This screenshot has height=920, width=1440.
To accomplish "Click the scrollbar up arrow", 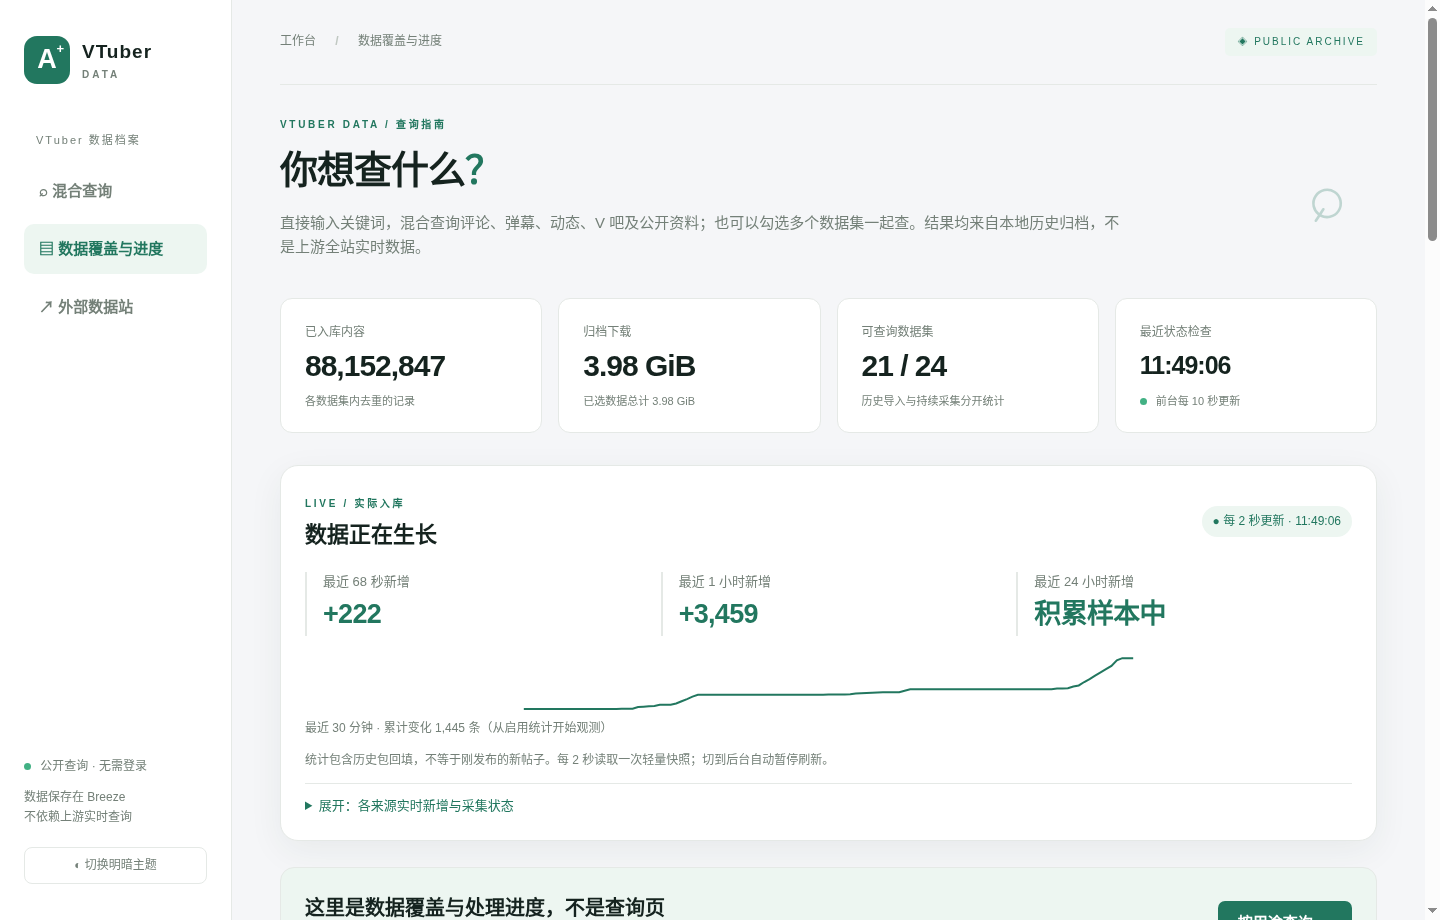I will click(1432, 8).
